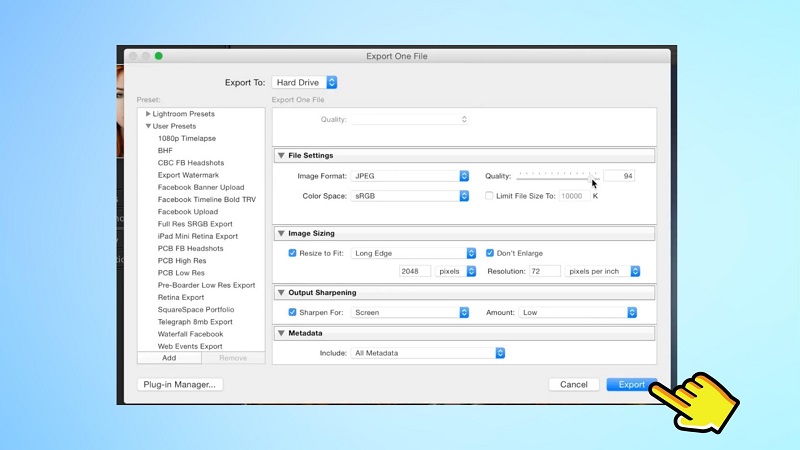Select the 1080p Timelapse preset

pyautogui.click(x=187, y=138)
